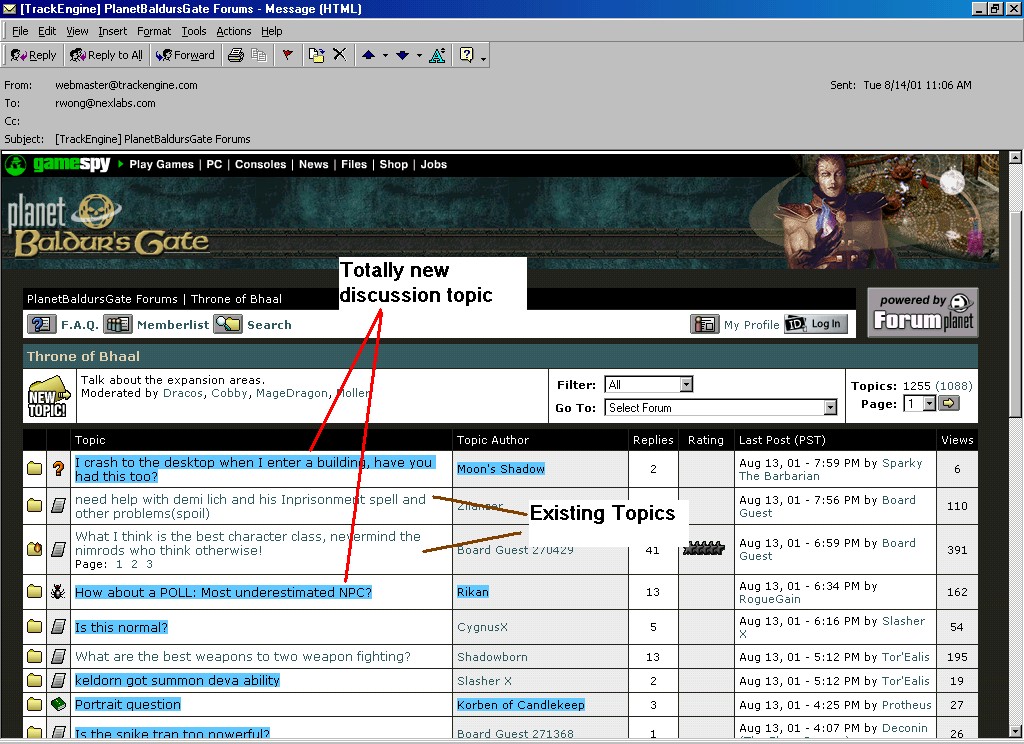Viewport: 1024px width, 744px height.
Task: Open the Edit menu
Action: point(47,31)
